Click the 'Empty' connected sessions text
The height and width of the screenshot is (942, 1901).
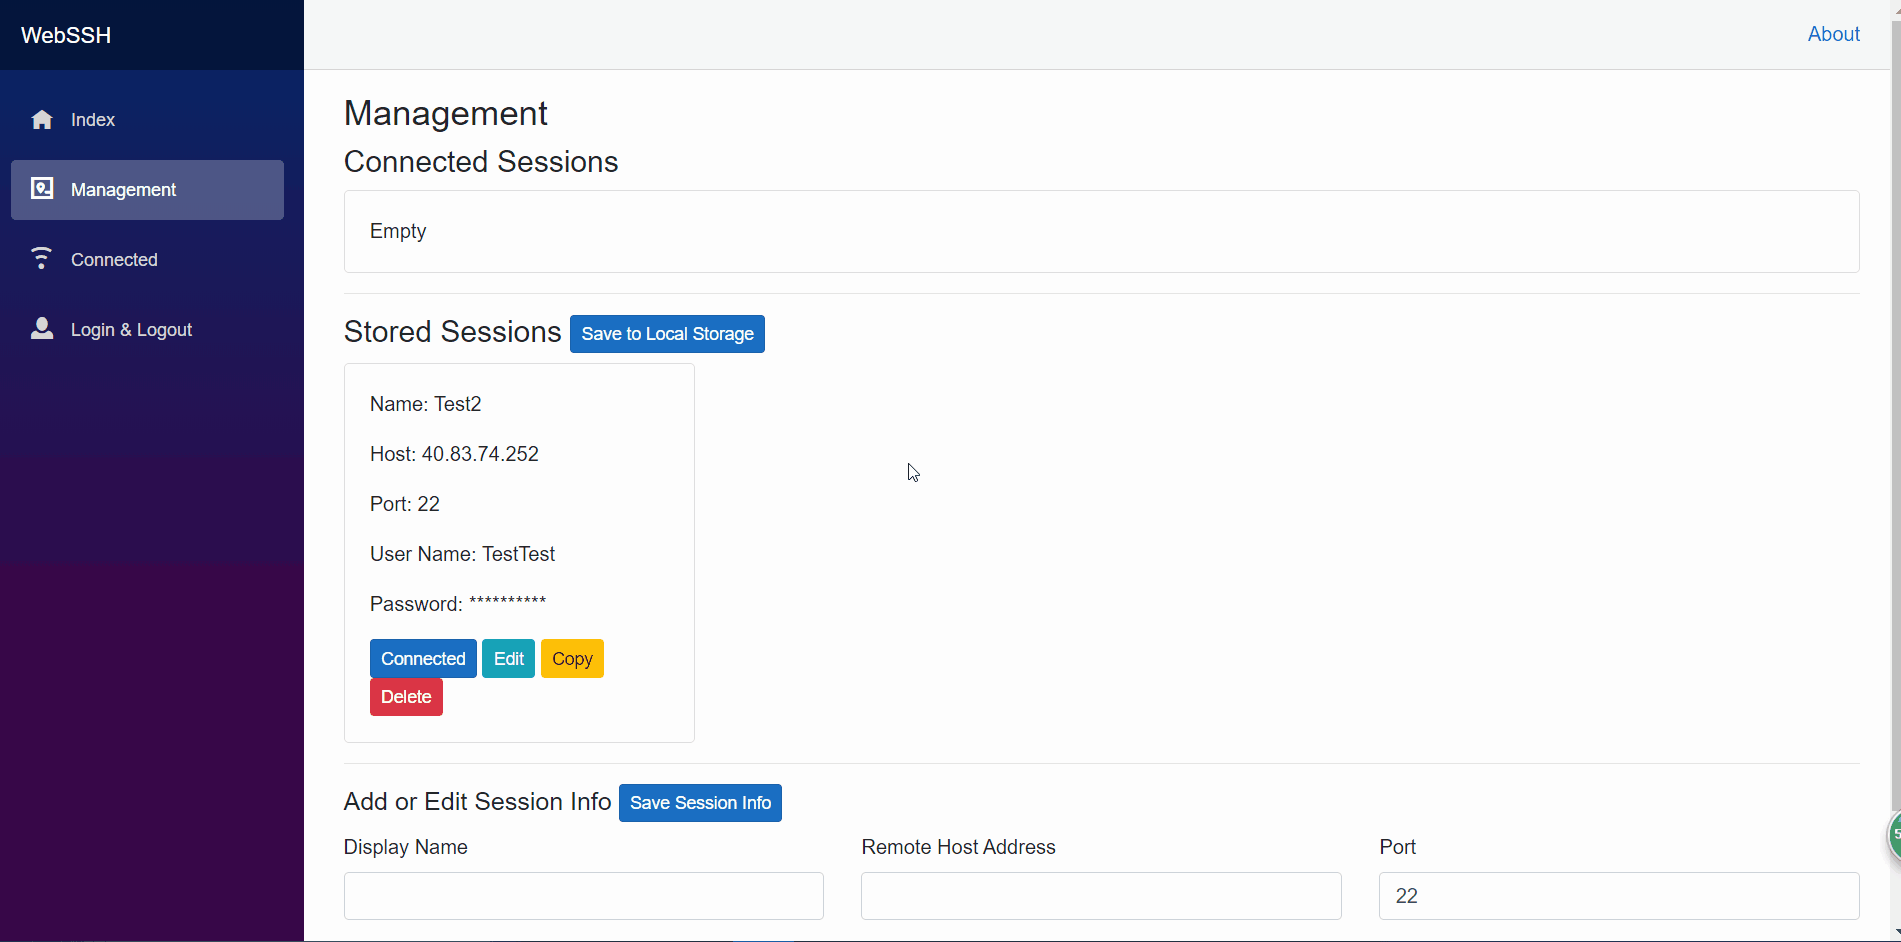(398, 231)
